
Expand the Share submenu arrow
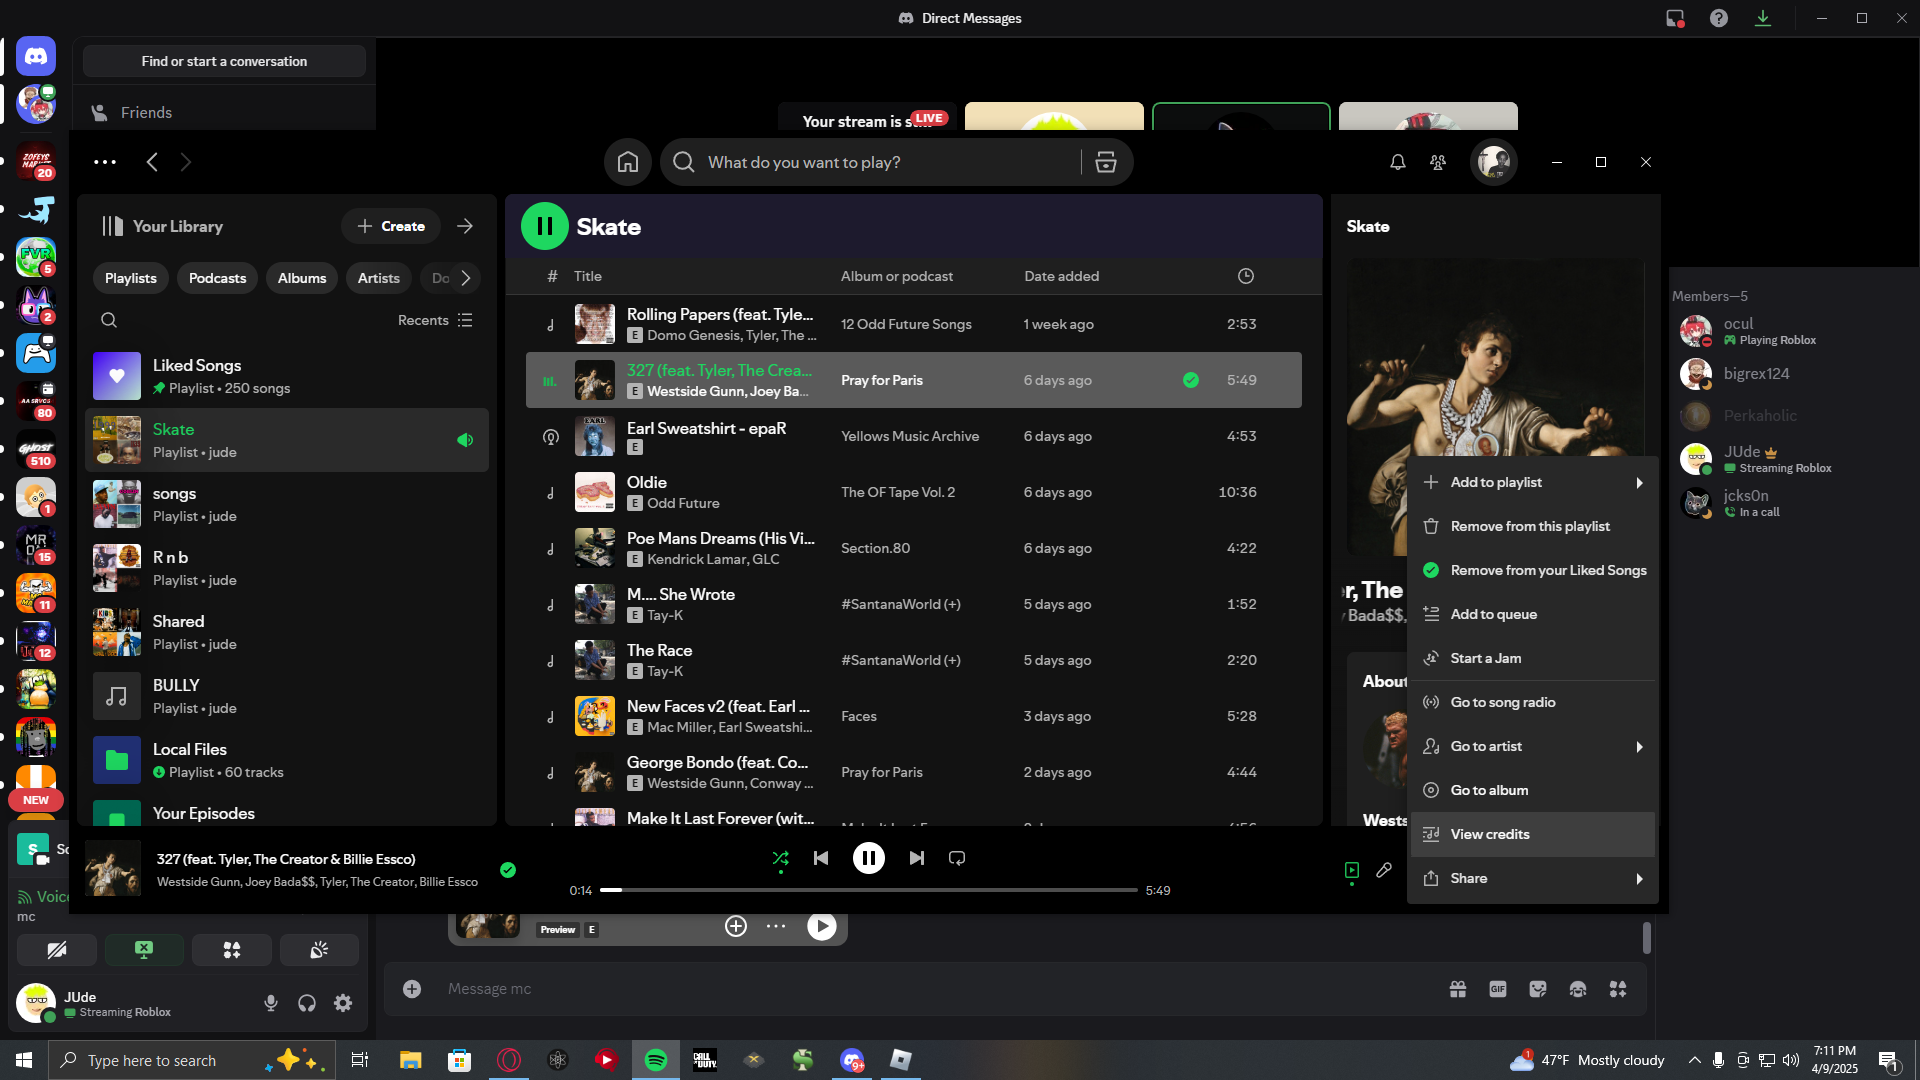pos(1638,879)
